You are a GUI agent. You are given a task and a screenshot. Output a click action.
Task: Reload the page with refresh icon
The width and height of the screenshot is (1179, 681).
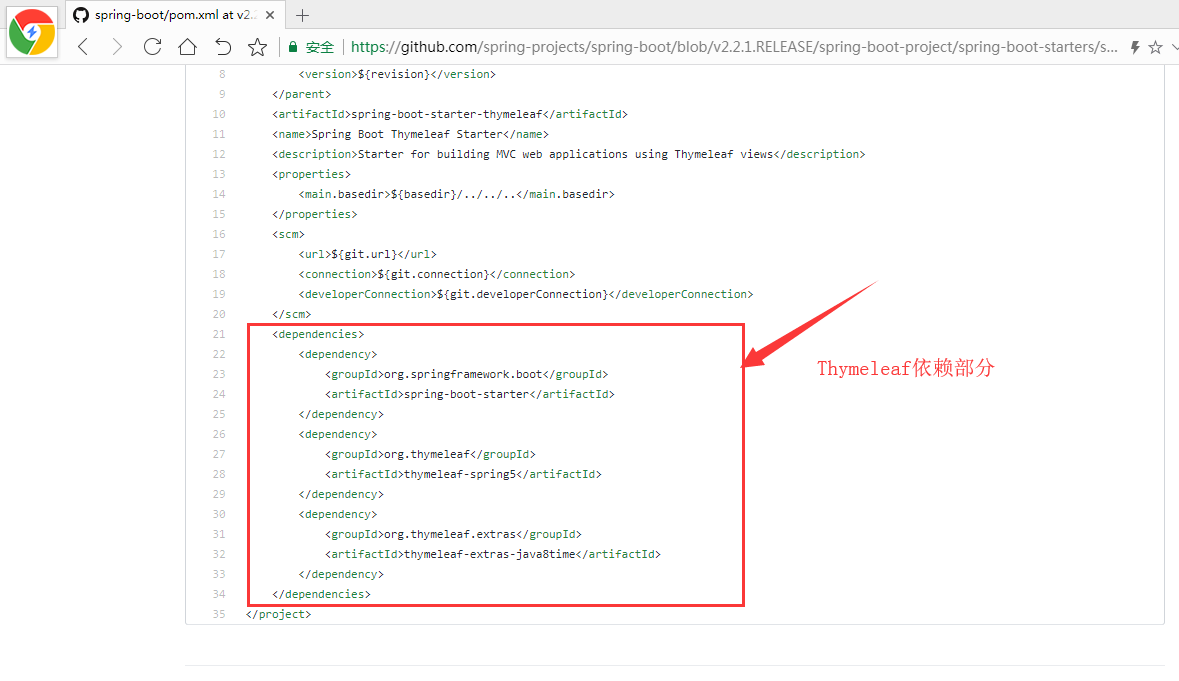(152, 47)
